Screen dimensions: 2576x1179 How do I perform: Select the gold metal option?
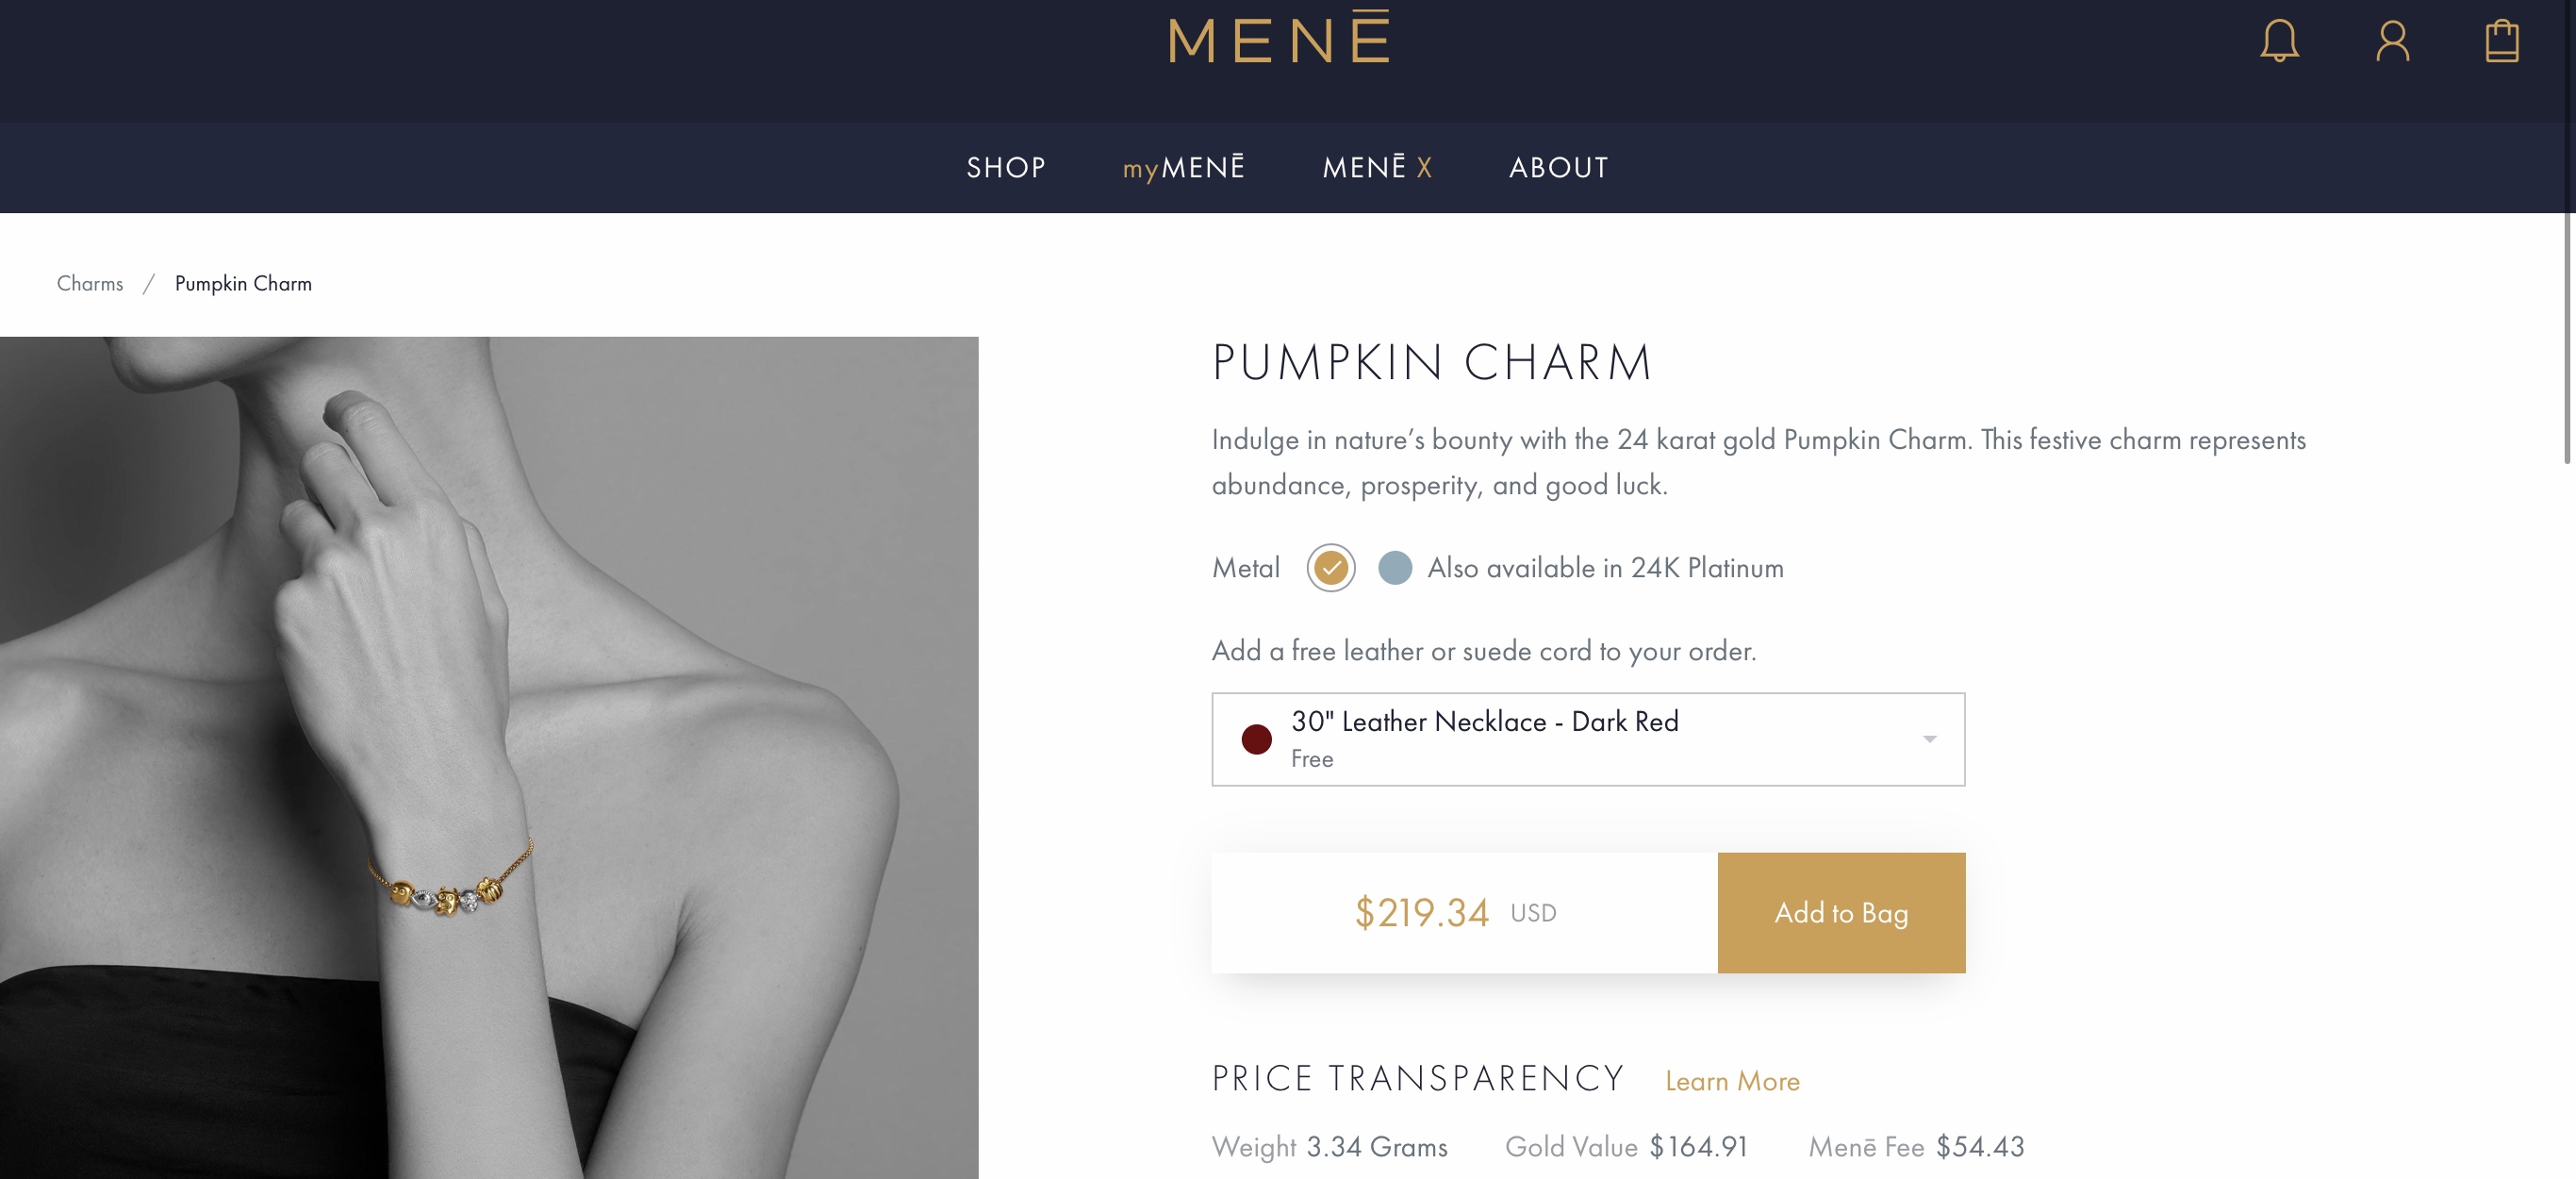(x=1330, y=568)
